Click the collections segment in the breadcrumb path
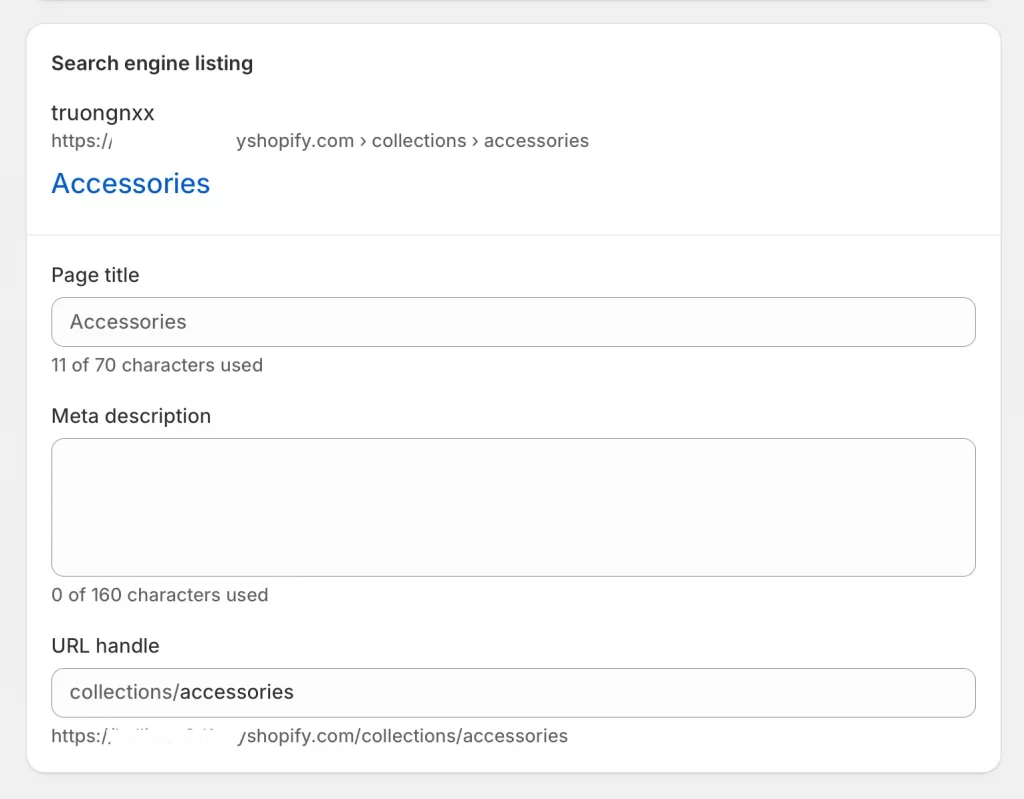 [x=418, y=141]
